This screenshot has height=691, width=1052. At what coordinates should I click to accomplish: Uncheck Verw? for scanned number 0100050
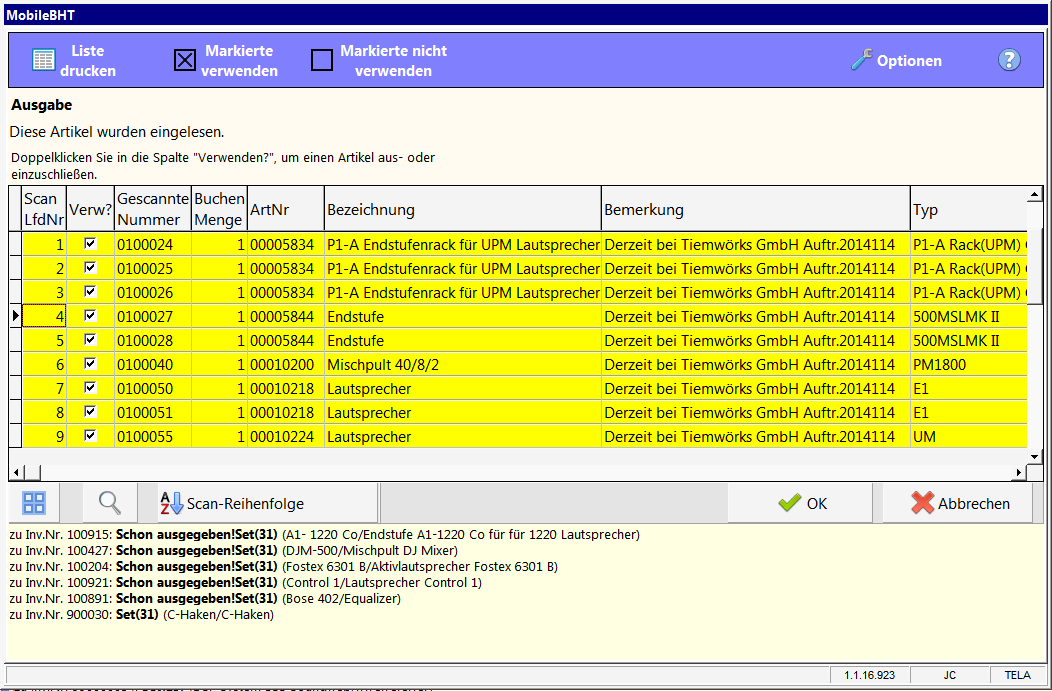coord(90,388)
